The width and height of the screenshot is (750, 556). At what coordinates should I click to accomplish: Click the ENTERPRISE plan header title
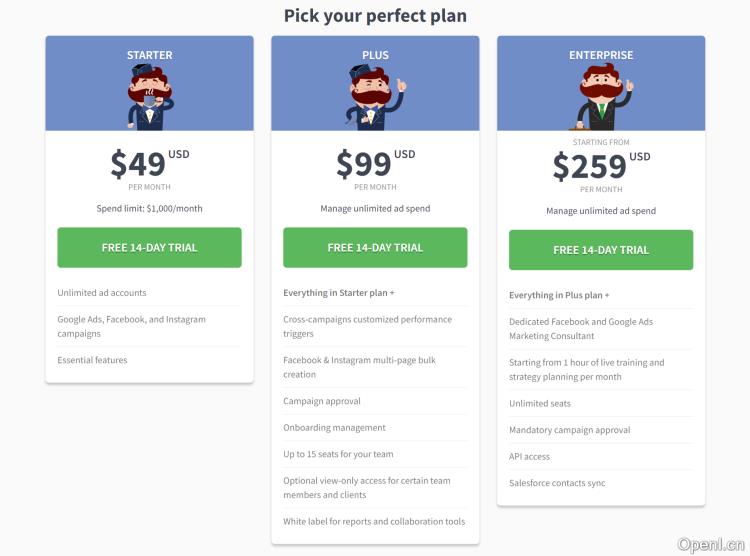(601, 56)
